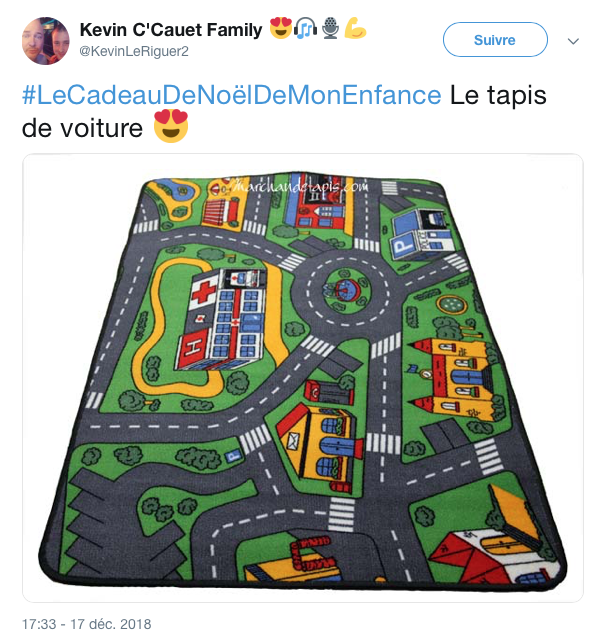
Task: Click the @KevinLeRiguer2 handle
Action: pyautogui.click(x=134, y=51)
